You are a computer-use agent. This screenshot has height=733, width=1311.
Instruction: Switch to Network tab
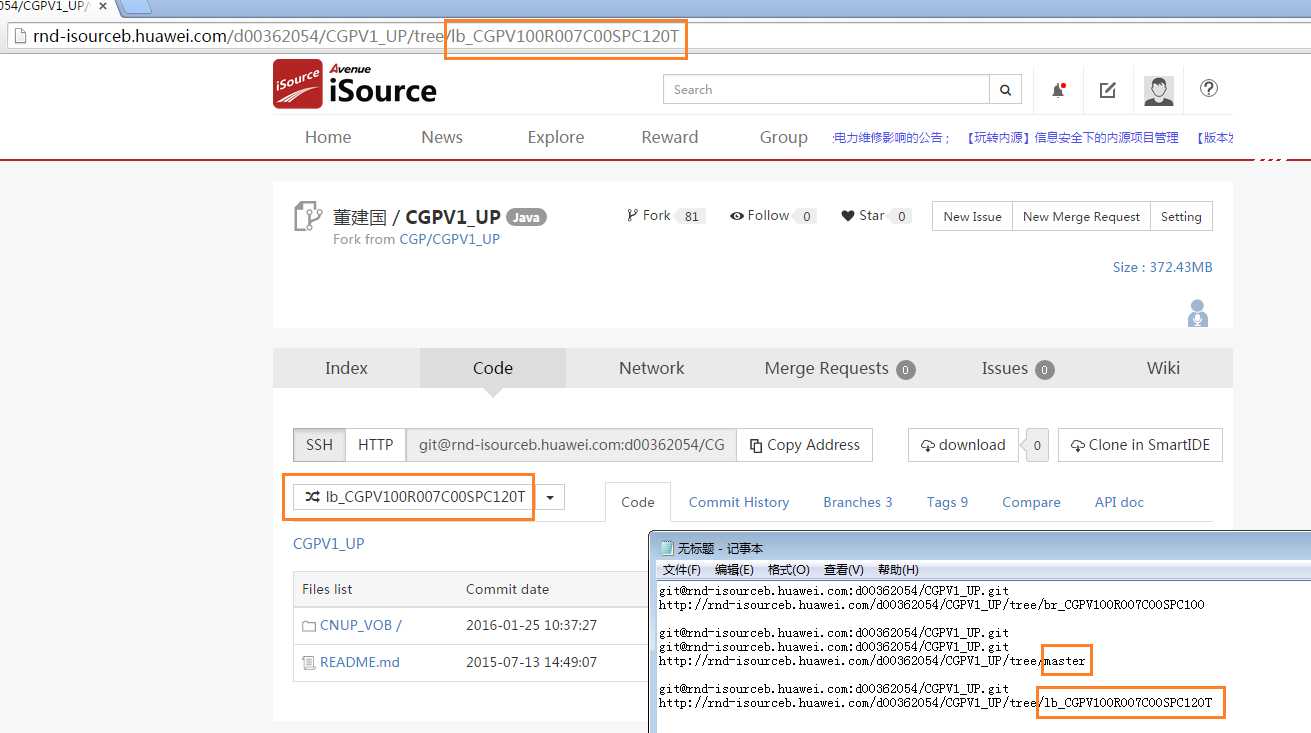652,368
